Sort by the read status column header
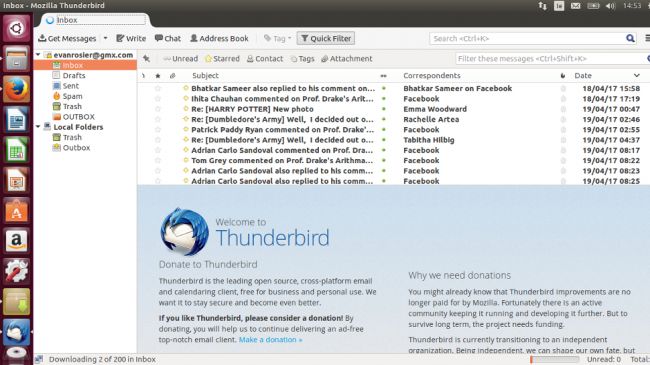This screenshot has width=650, height=365. point(383,76)
